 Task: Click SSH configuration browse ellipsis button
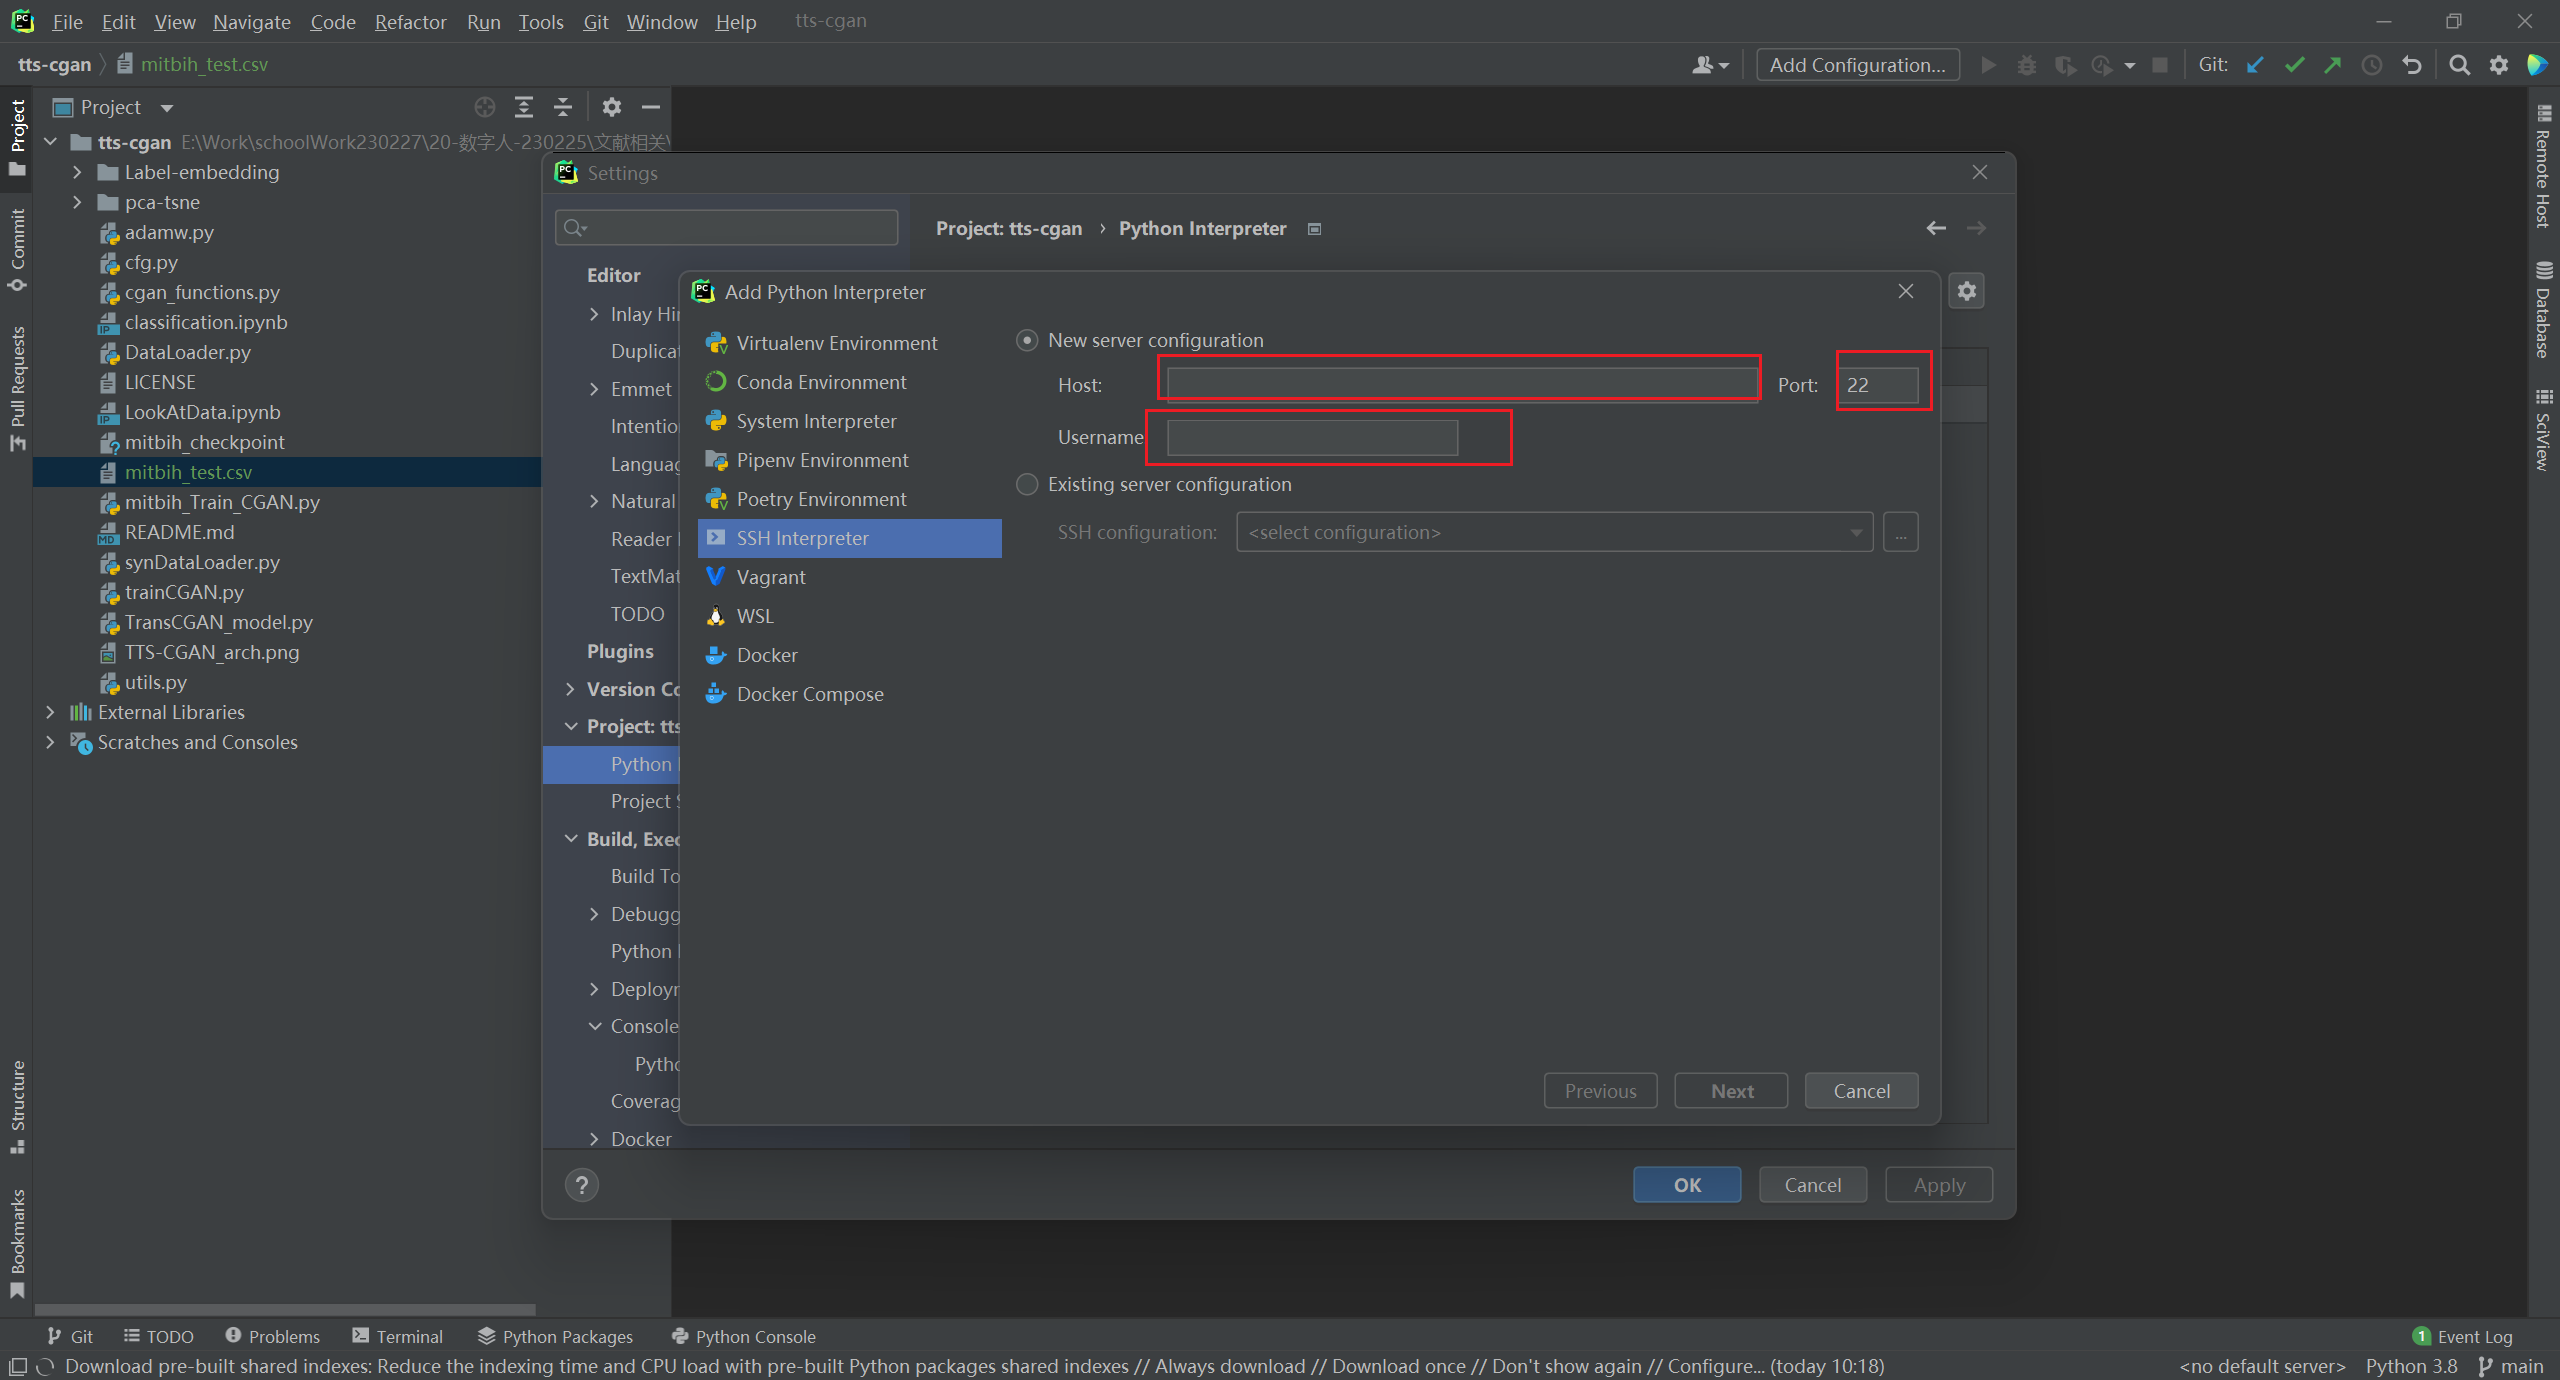1900,532
